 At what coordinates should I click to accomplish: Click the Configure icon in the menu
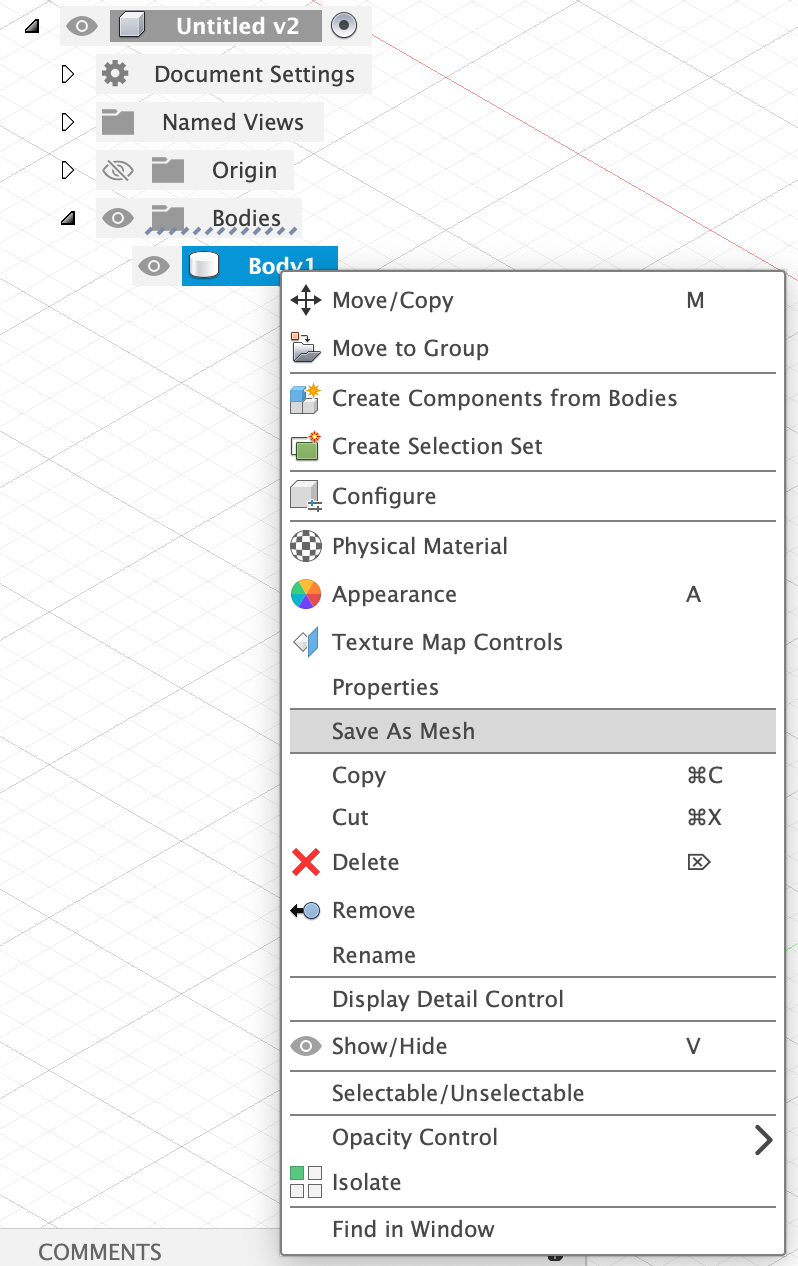point(306,495)
